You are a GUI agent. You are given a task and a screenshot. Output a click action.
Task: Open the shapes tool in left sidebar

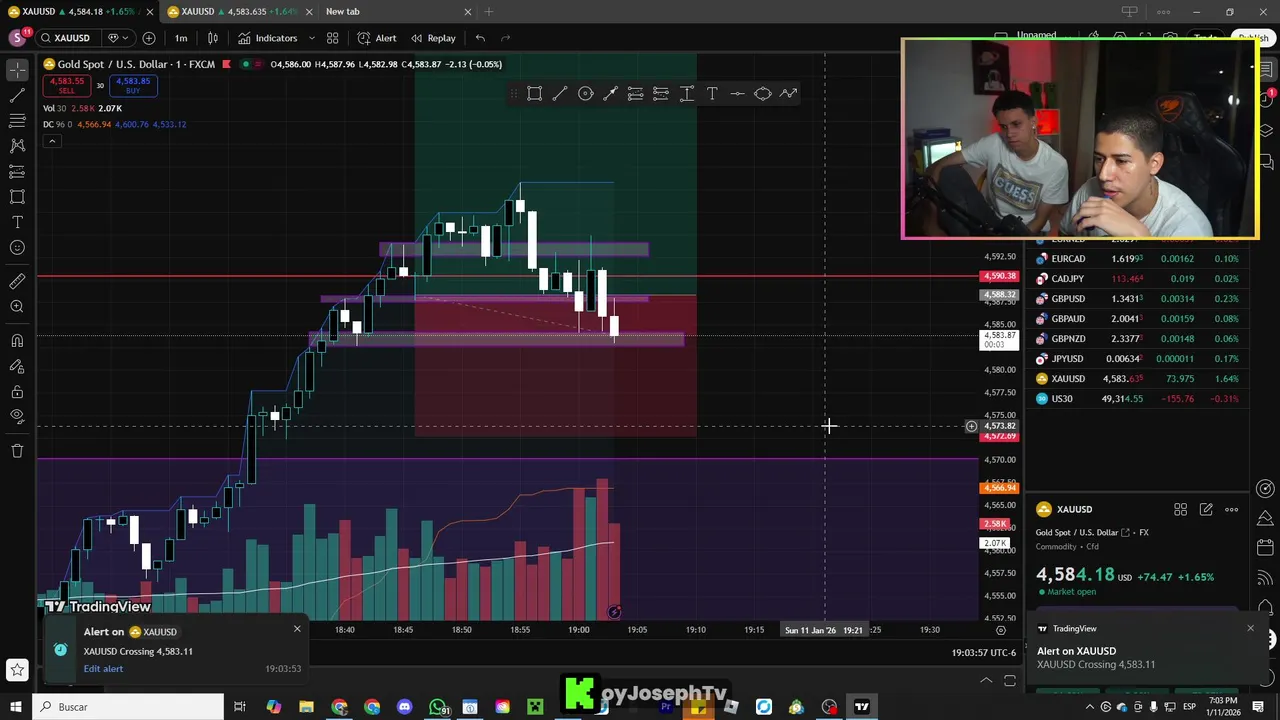[x=17, y=197]
